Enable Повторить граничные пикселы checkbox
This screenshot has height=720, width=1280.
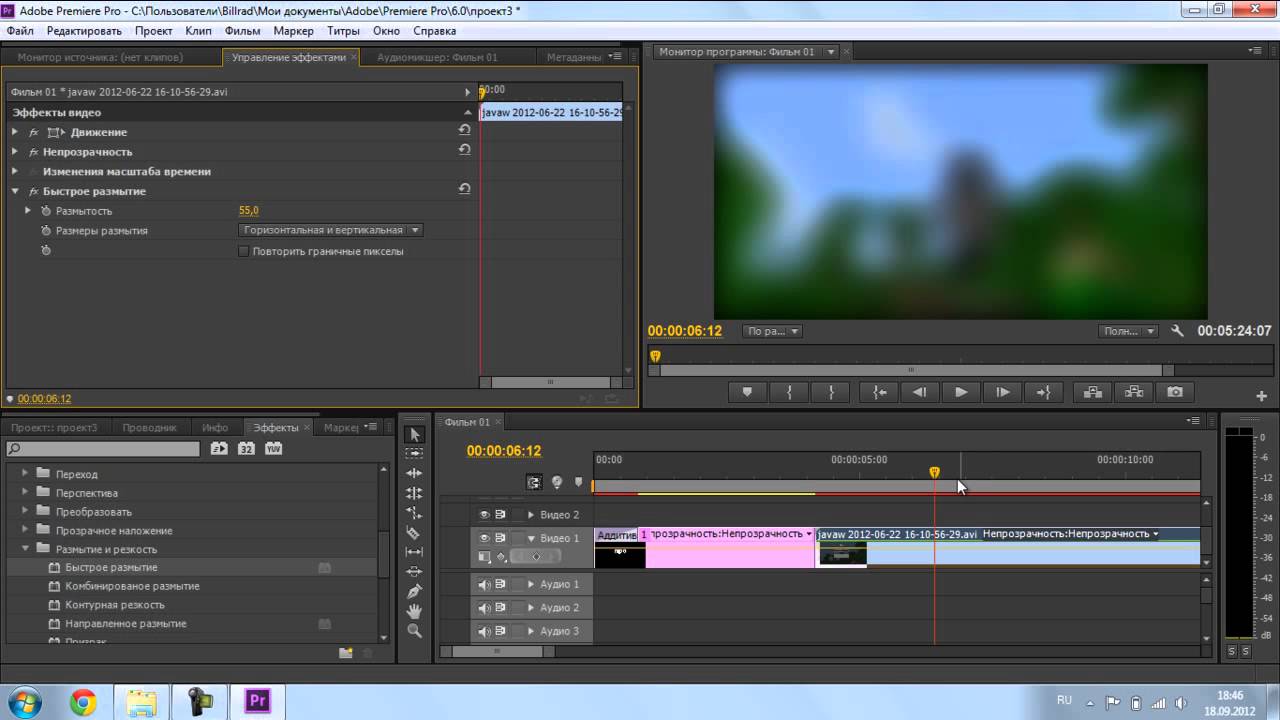(243, 251)
